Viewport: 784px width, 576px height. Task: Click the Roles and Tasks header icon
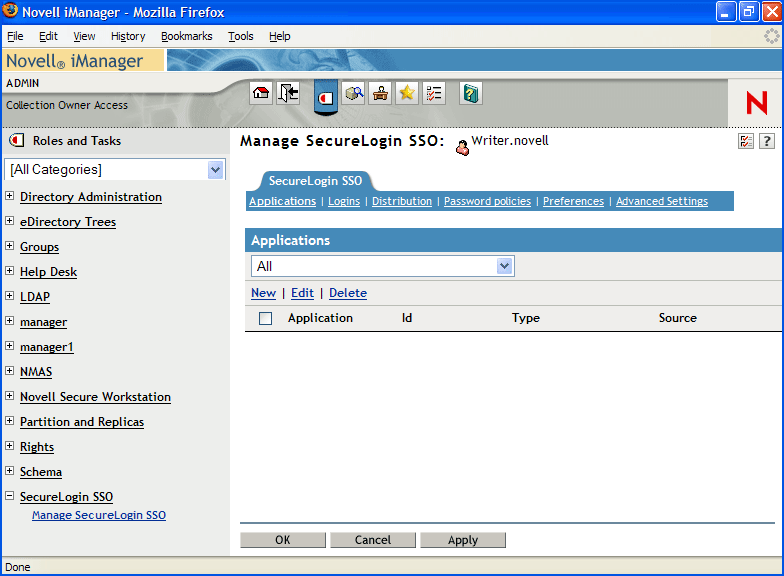click(16, 140)
